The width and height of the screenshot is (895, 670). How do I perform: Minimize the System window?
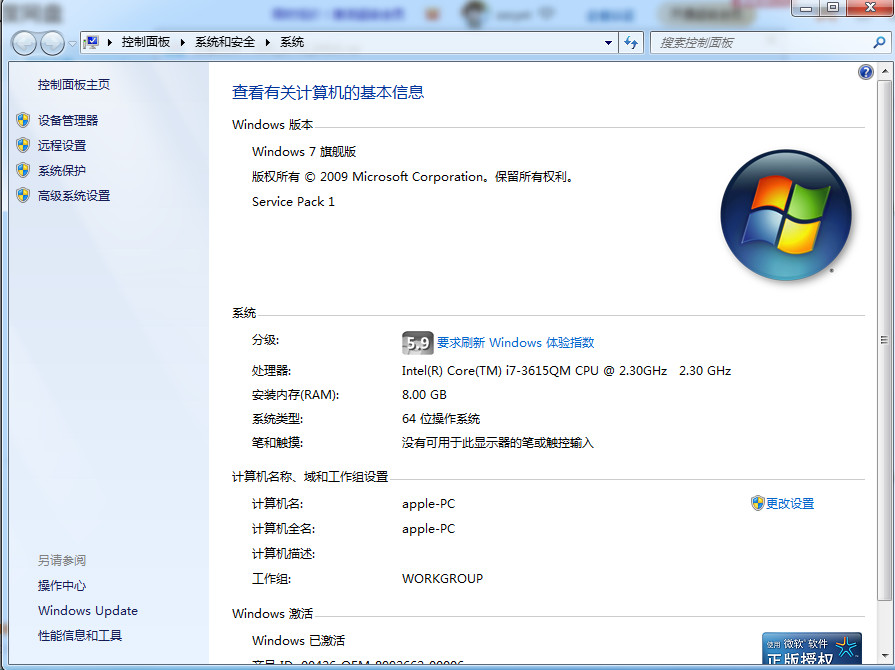click(806, 7)
